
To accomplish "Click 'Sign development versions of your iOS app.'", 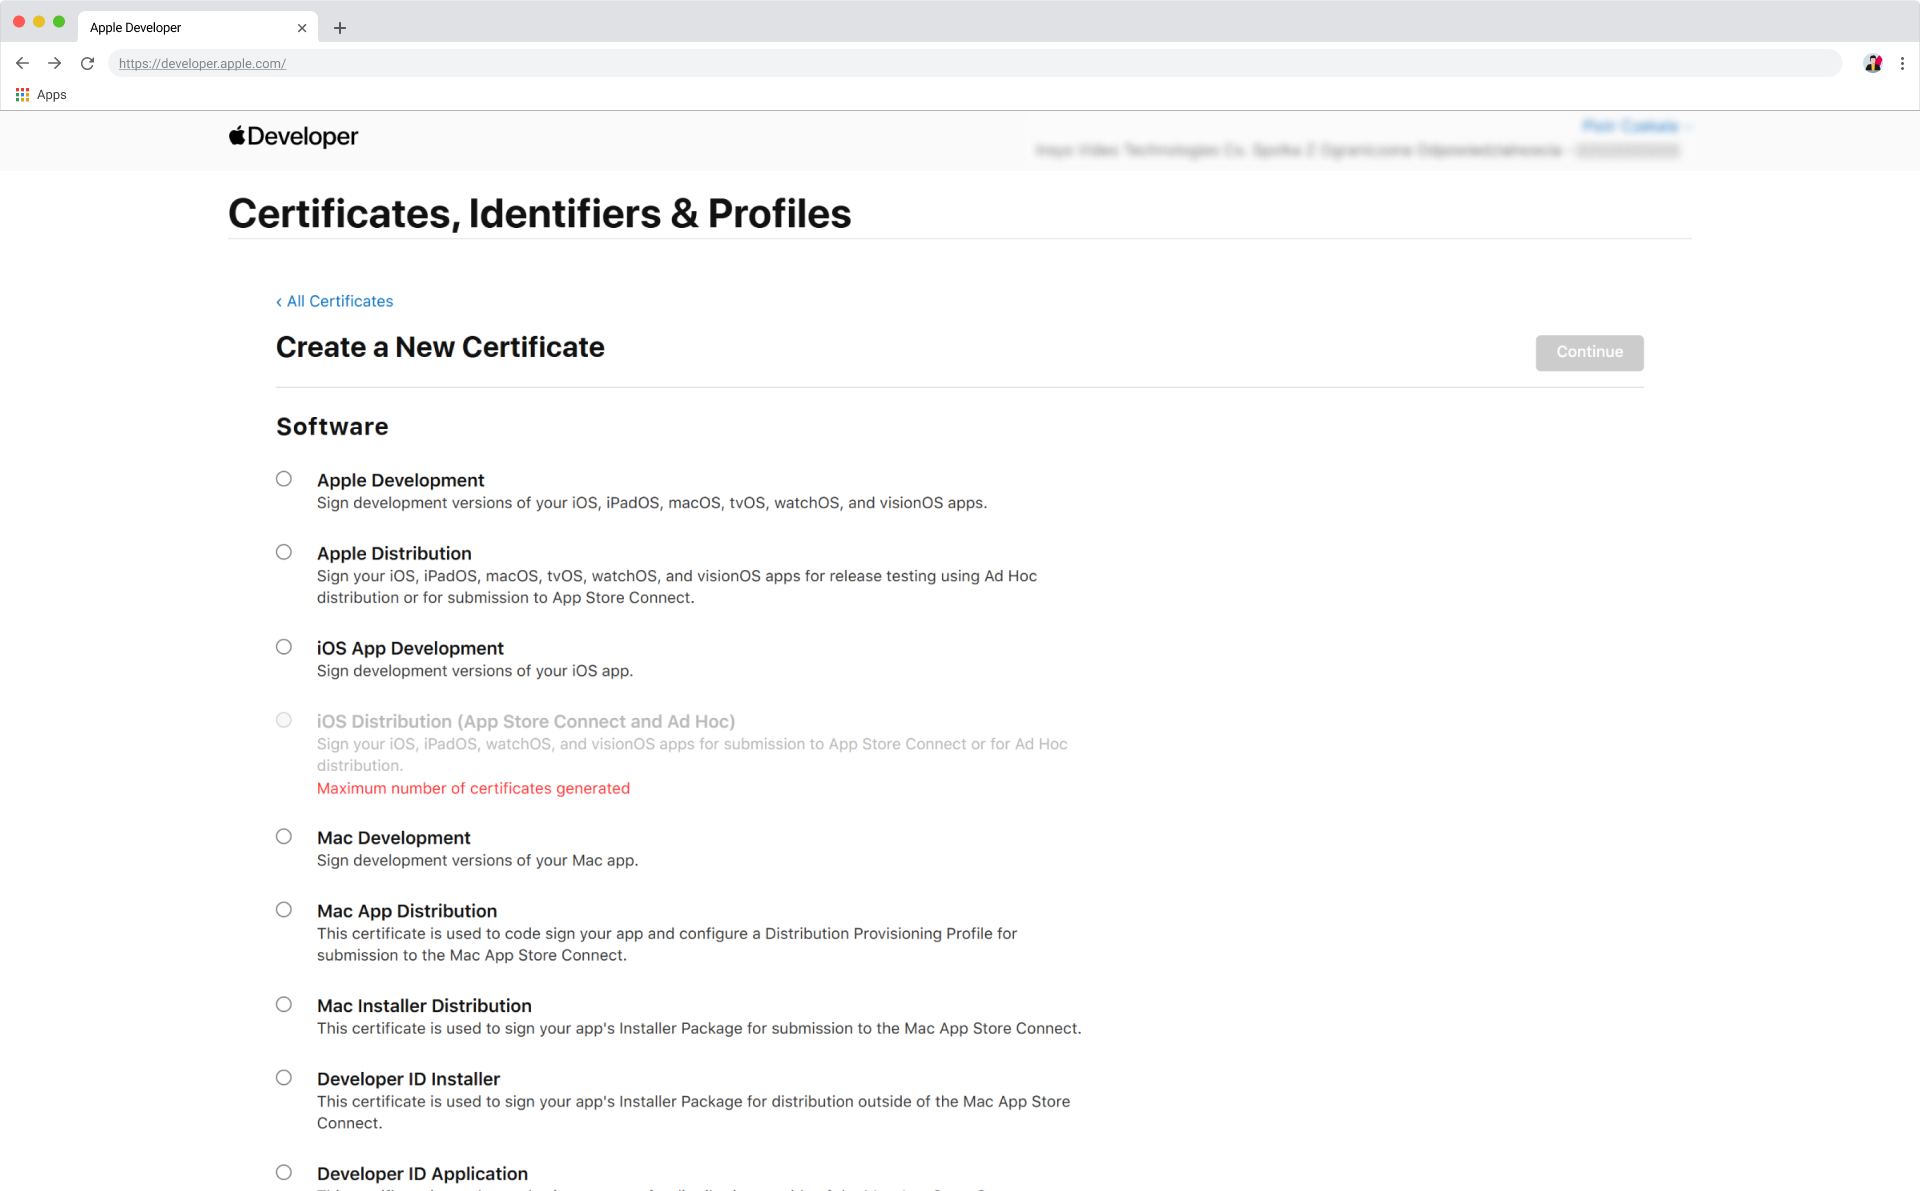I will 475,671.
